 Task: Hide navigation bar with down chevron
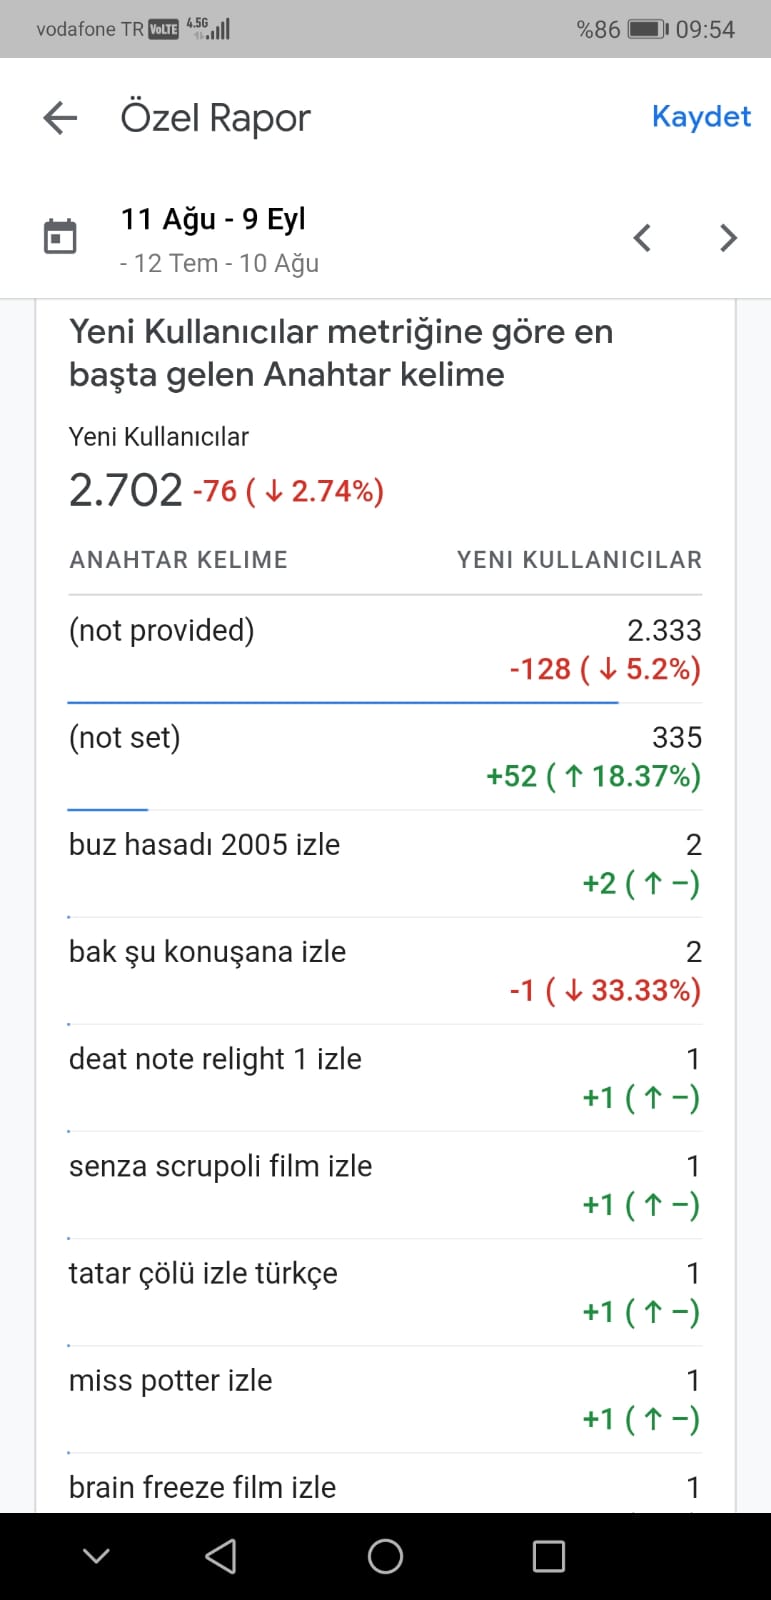96,1556
